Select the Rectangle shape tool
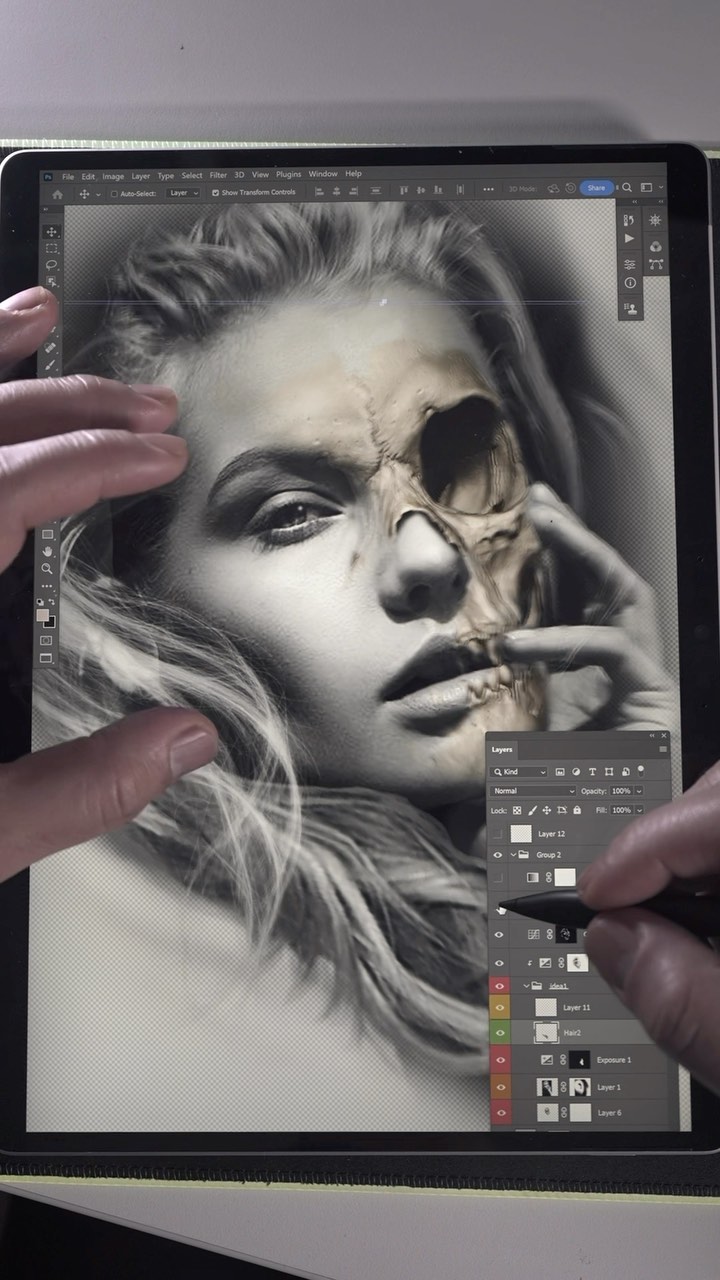The image size is (720, 1280). [x=47, y=534]
